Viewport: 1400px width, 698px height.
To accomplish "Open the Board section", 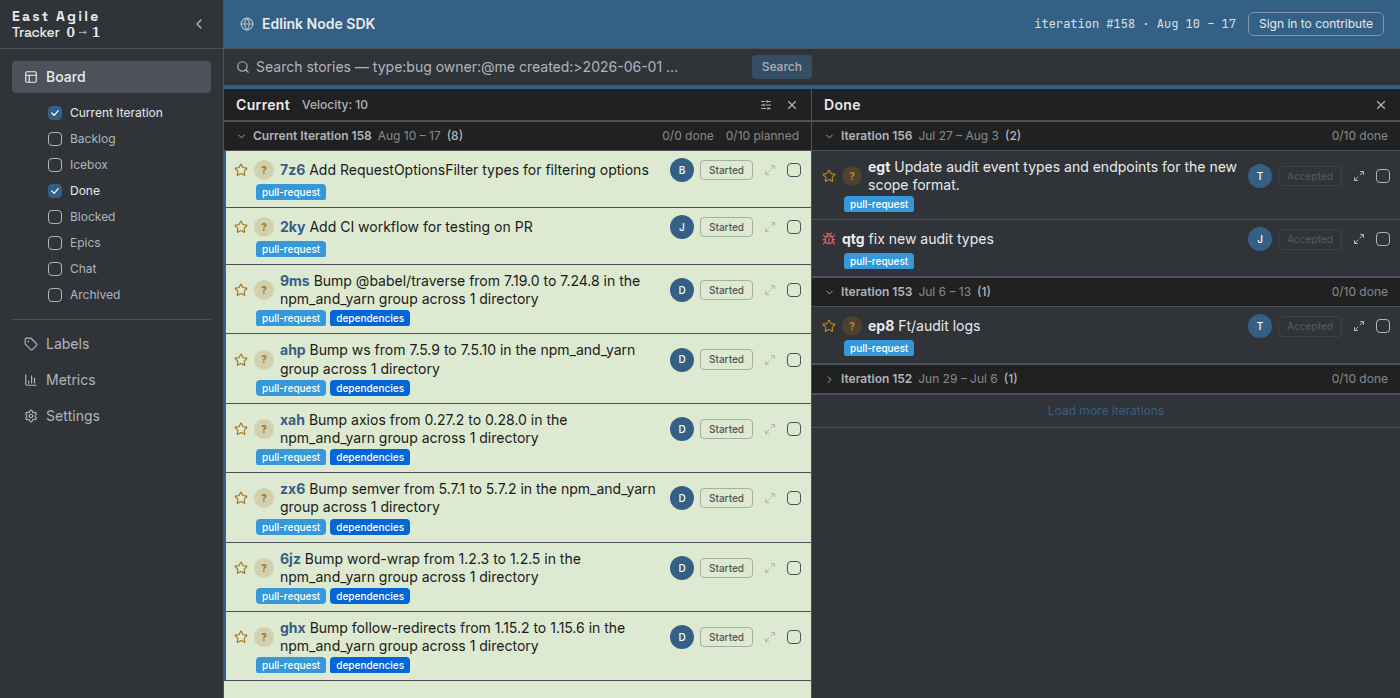I will [x=111, y=77].
